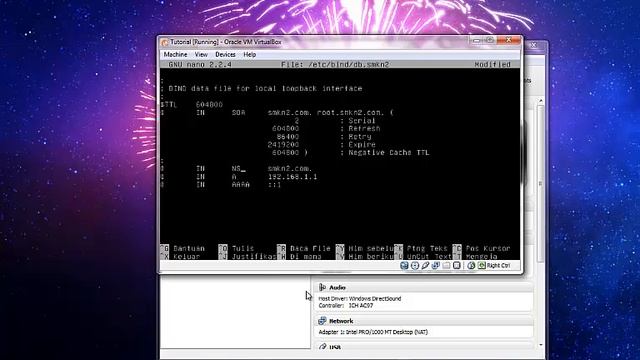This screenshot has height=360, width=640.
Task: Click the '^R Baca File' nano shortcut
Action: (304, 248)
